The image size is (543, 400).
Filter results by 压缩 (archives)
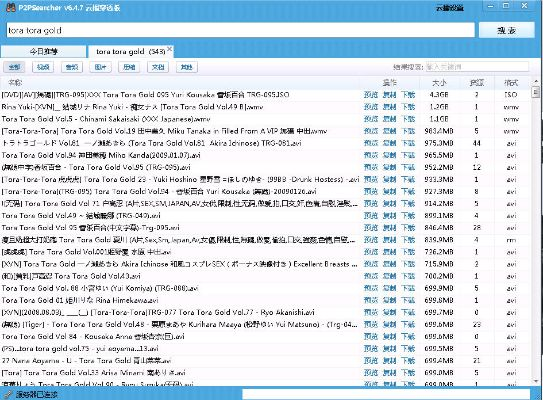click(129, 67)
